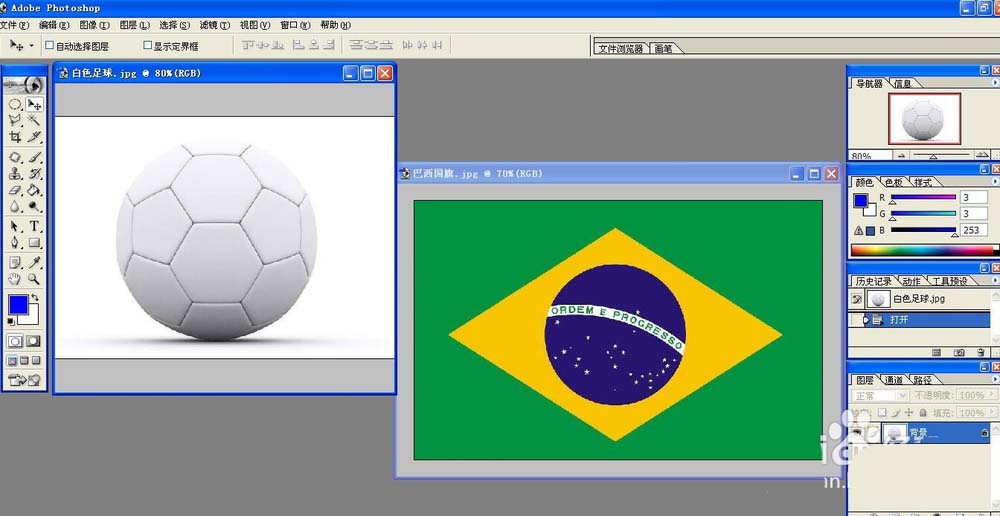This screenshot has height=516, width=1000.
Task: Jump to ImageReady button in toolbox
Action: (x=24, y=381)
